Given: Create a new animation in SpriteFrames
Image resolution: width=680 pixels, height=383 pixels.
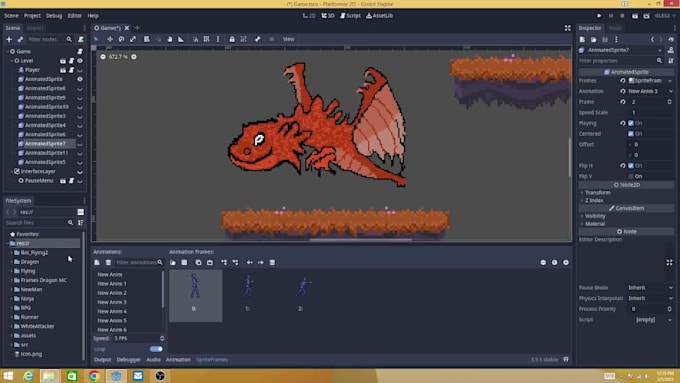Looking at the screenshot, I should click(97, 262).
